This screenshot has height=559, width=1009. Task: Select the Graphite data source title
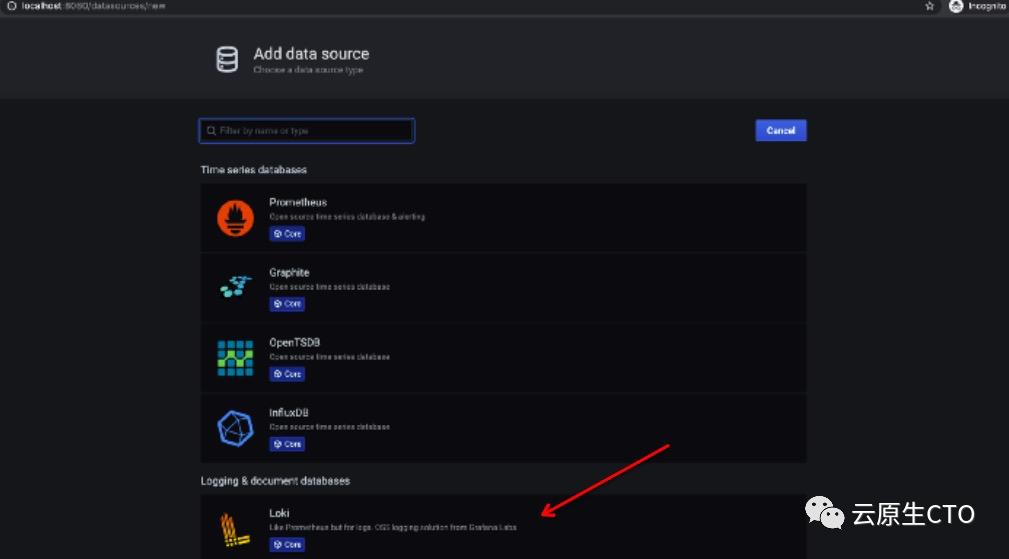point(289,272)
